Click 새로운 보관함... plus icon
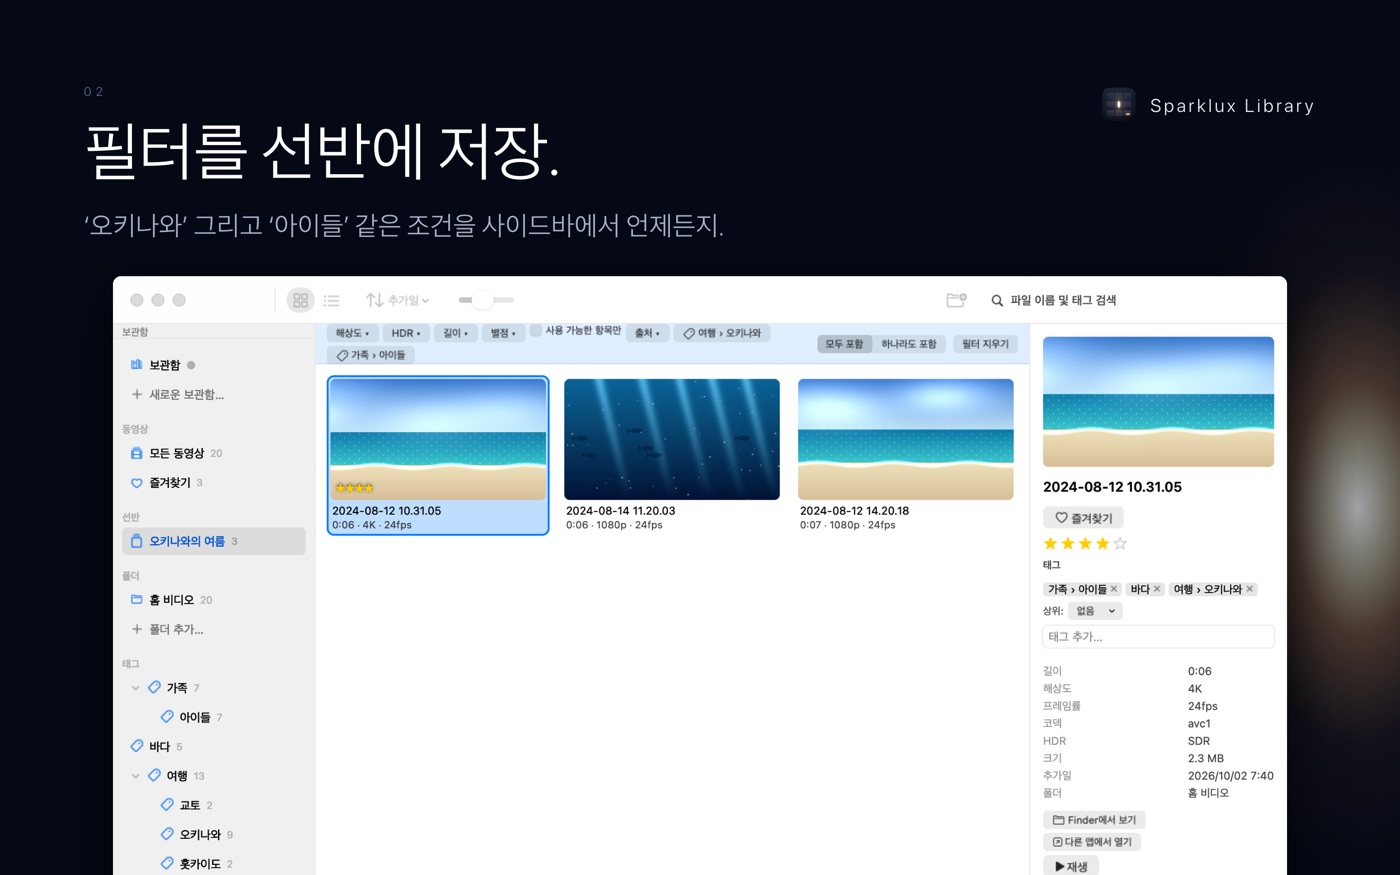Viewport: 1400px width, 875px height. point(137,394)
